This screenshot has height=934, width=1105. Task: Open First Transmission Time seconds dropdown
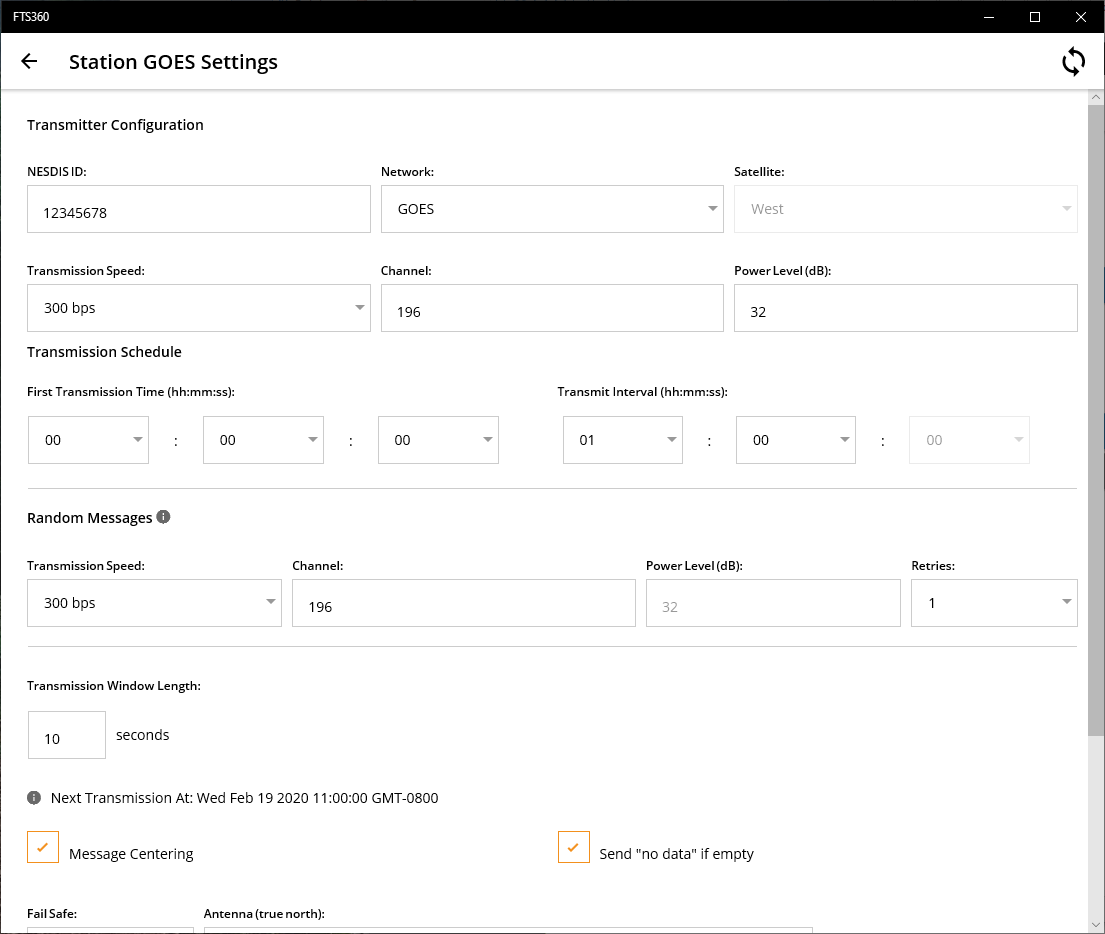(438, 440)
